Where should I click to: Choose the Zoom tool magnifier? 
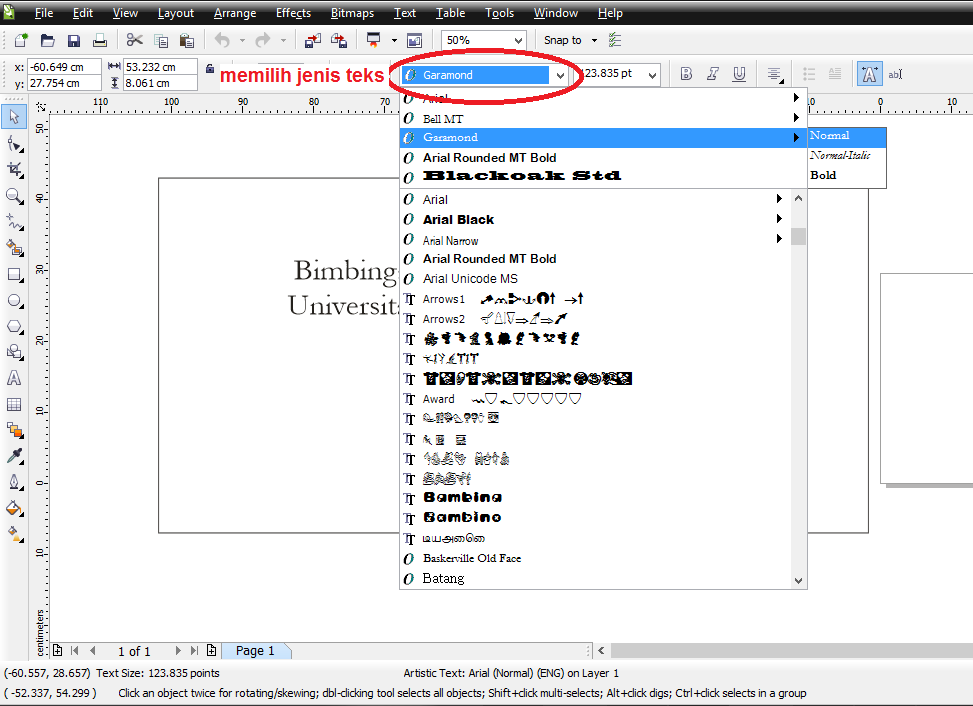[x=14, y=196]
